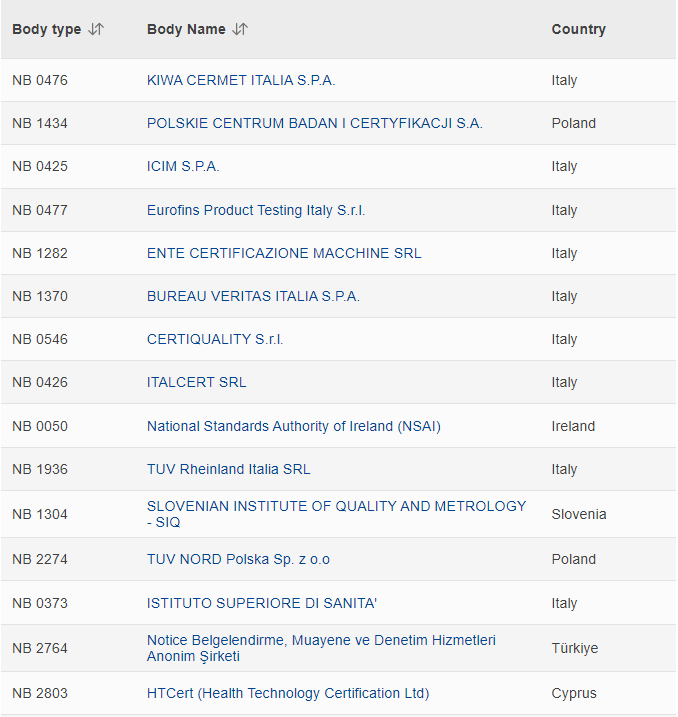Screen dimensions: 678x717
Task: Open ITALCERT SRL body page
Action: tap(197, 382)
